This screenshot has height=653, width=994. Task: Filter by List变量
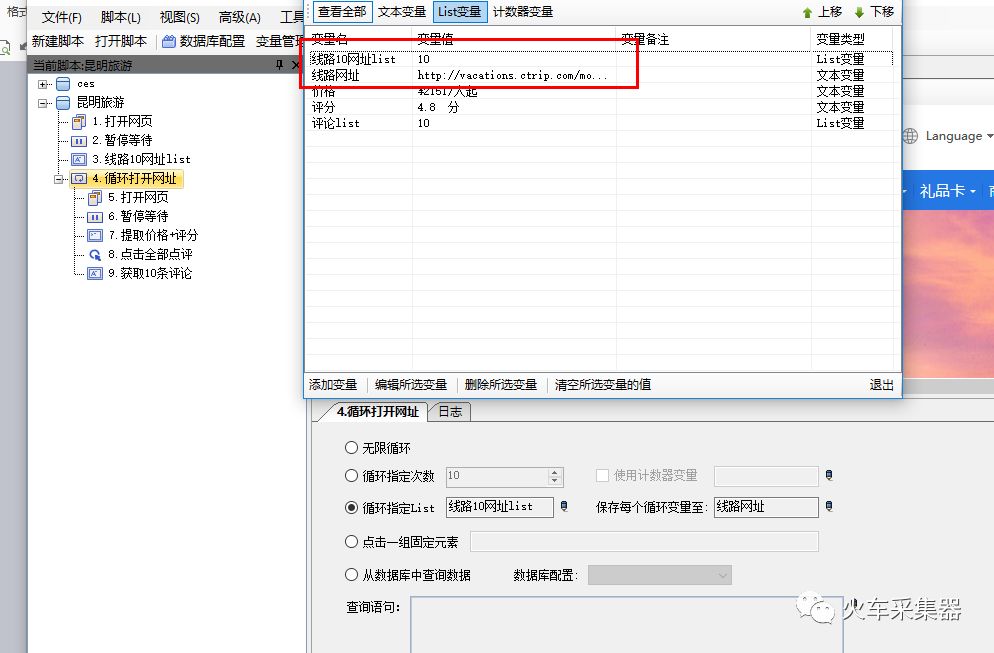460,12
